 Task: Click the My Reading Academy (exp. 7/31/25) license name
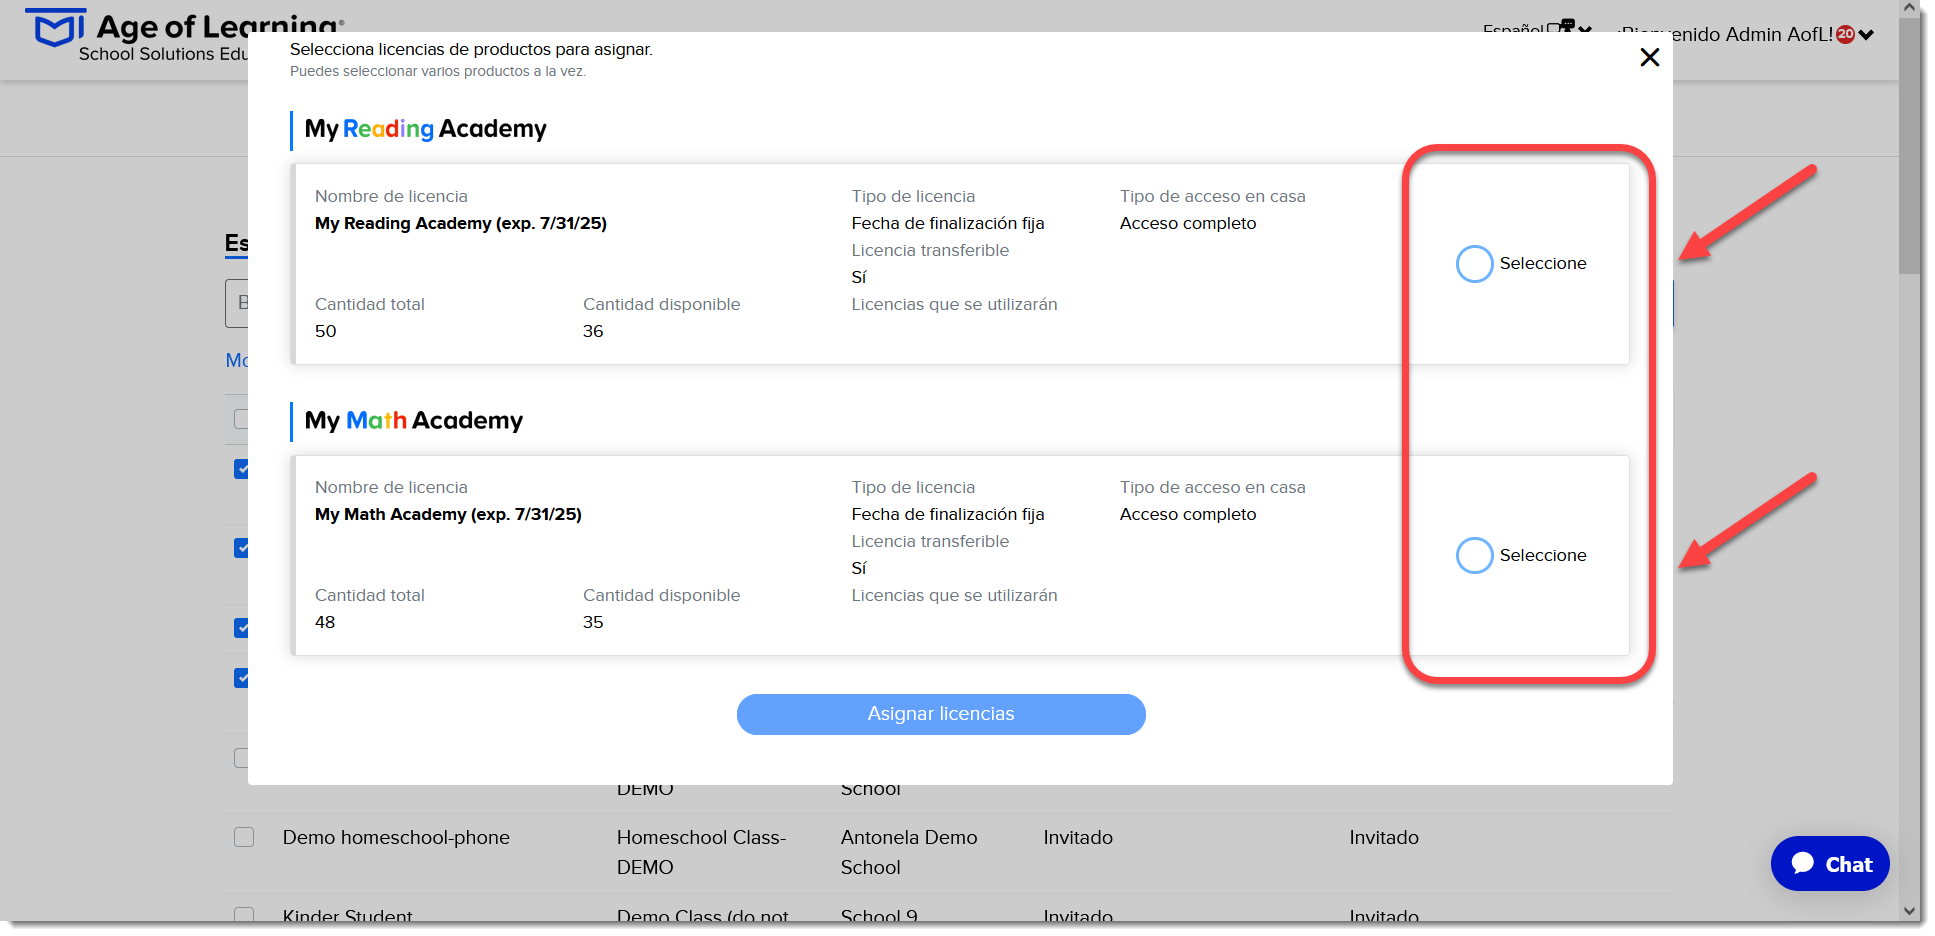[461, 223]
